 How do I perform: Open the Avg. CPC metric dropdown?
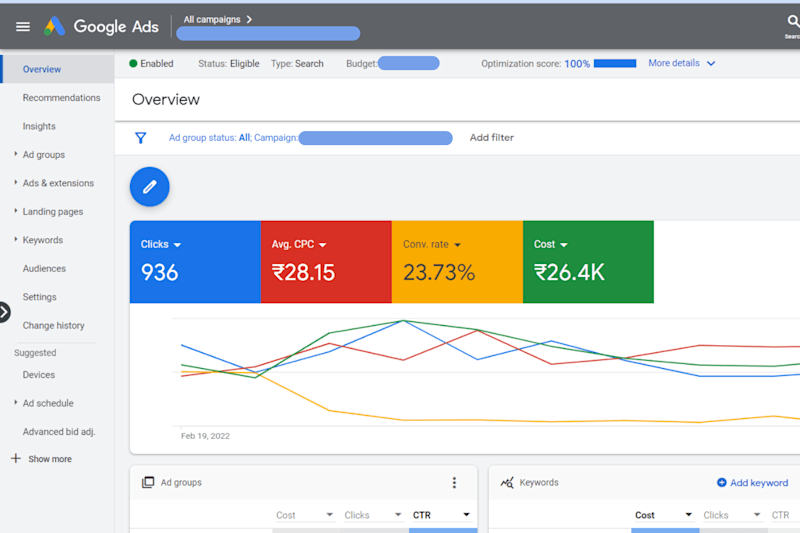click(x=322, y=245)
